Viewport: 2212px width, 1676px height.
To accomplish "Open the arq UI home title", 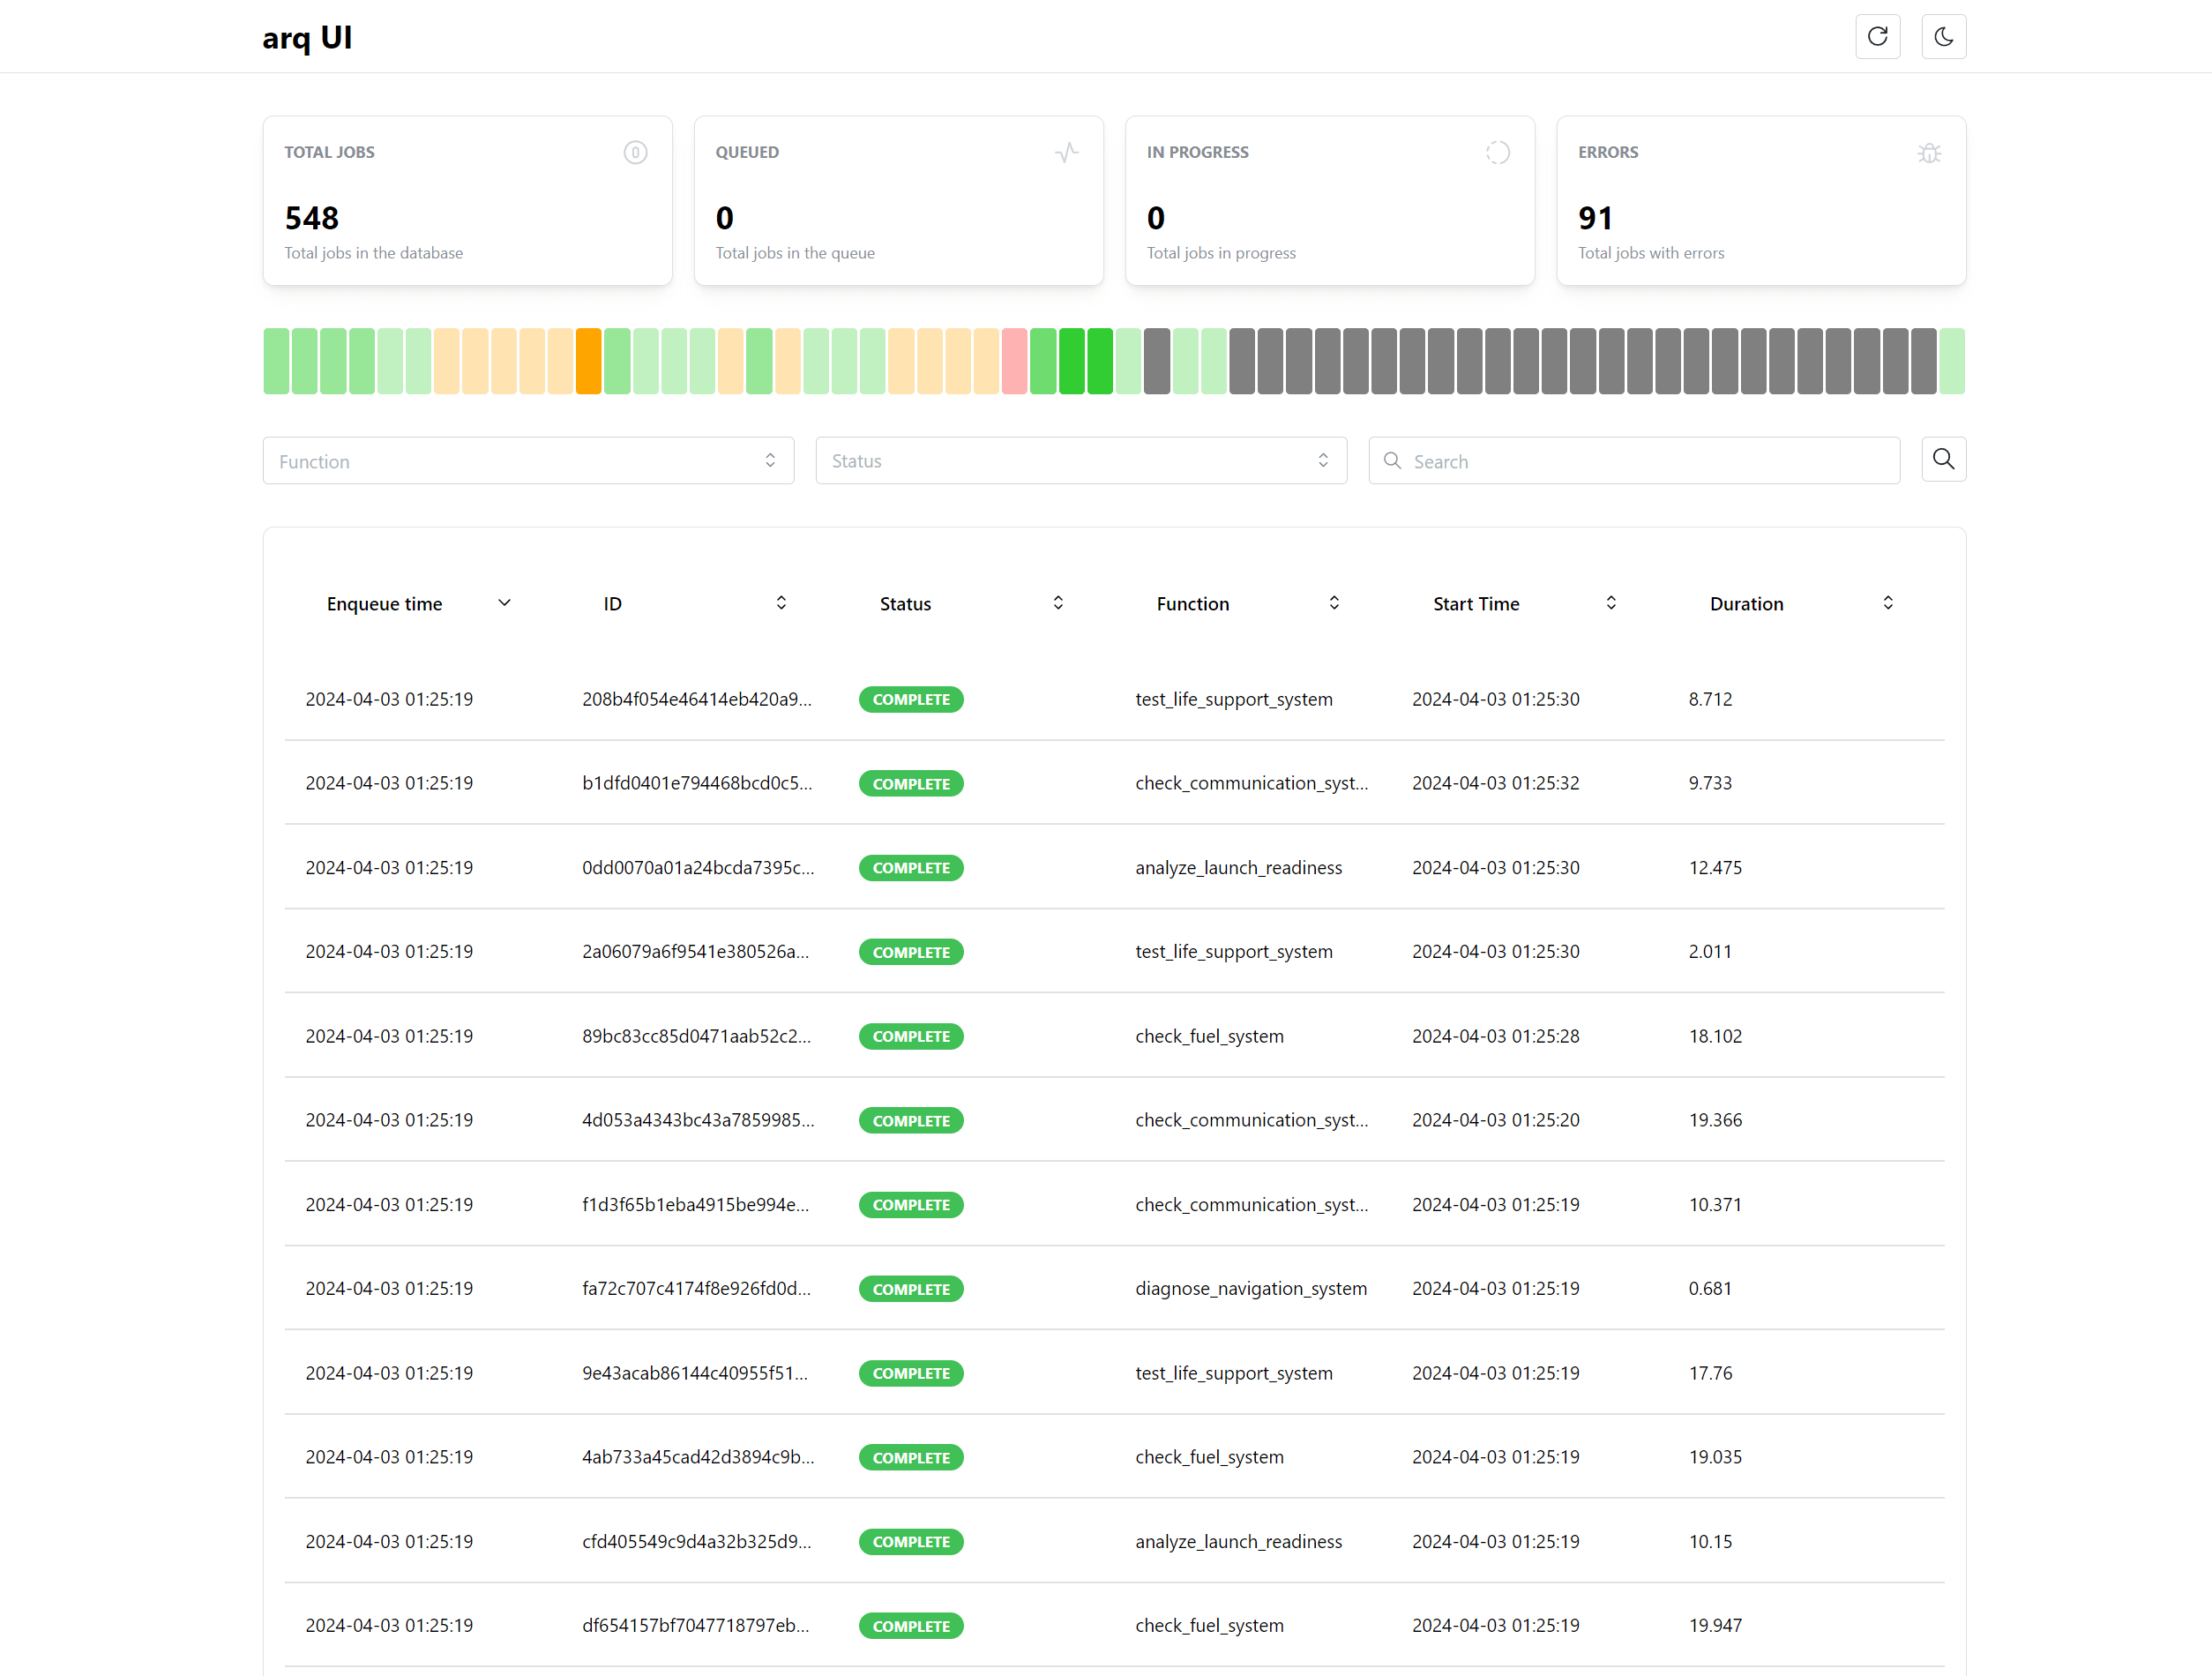I will click(x=307, y=37).
